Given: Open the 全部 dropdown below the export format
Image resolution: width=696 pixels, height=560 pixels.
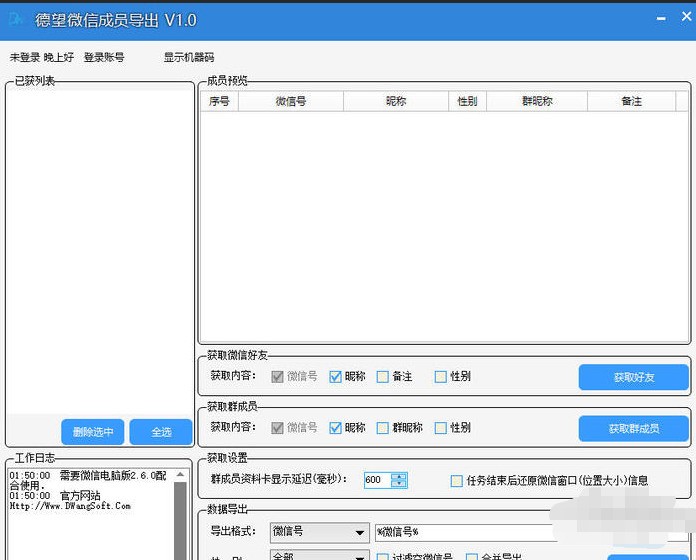Looking at the screenshot, I should tap(320, 555).
